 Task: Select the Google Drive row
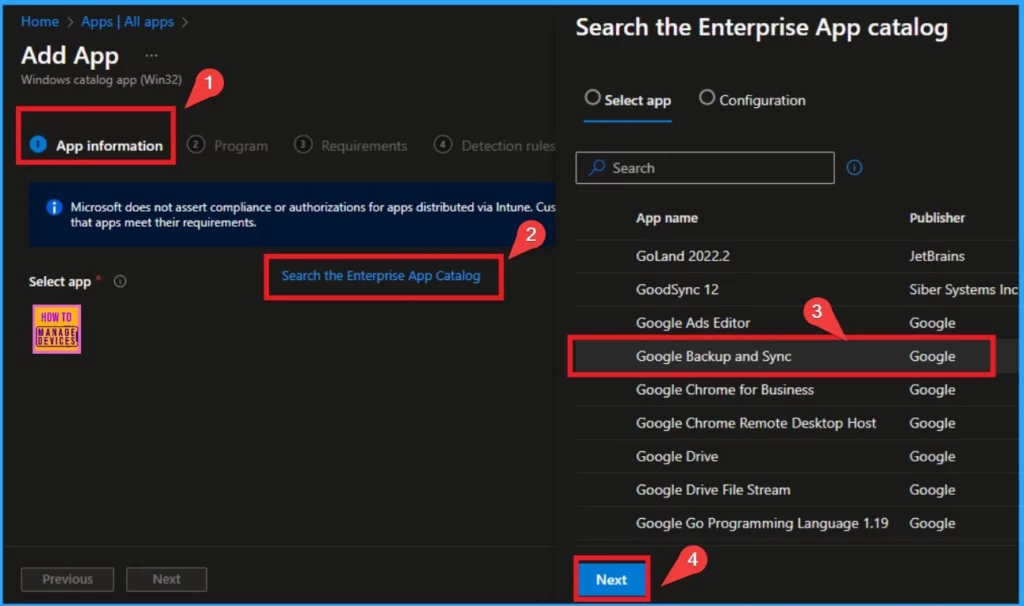tap(797, 456)
